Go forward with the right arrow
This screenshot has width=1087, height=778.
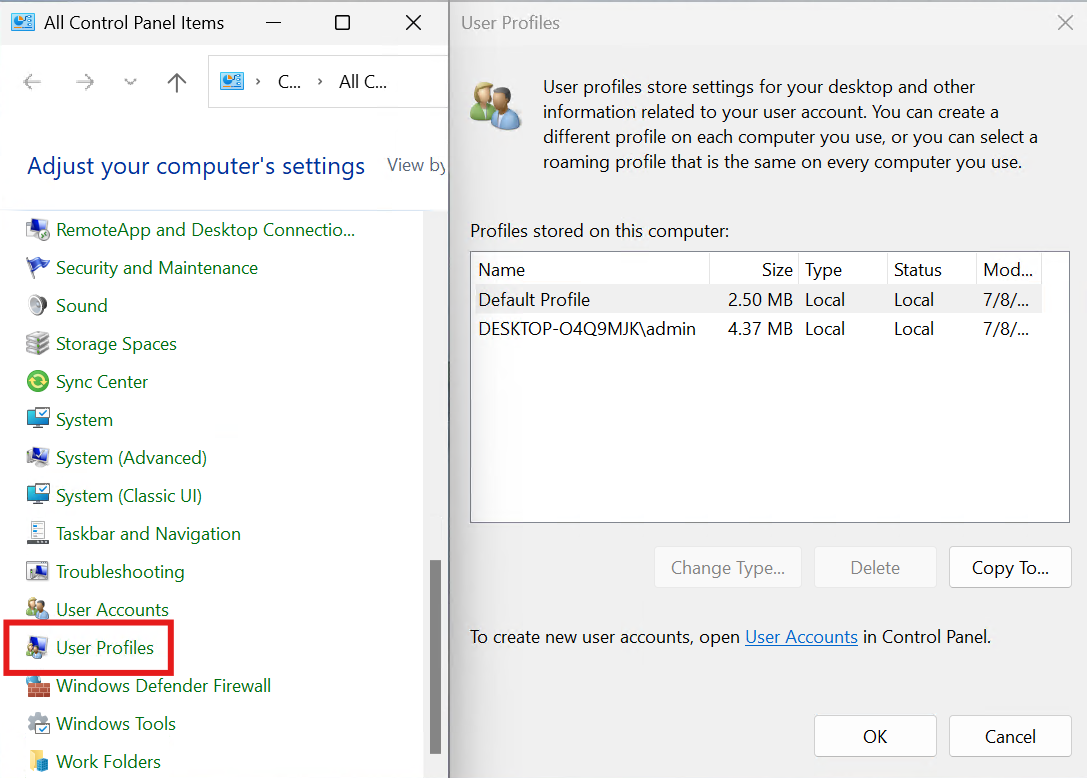pyautogui.click(x=85, y=82)
